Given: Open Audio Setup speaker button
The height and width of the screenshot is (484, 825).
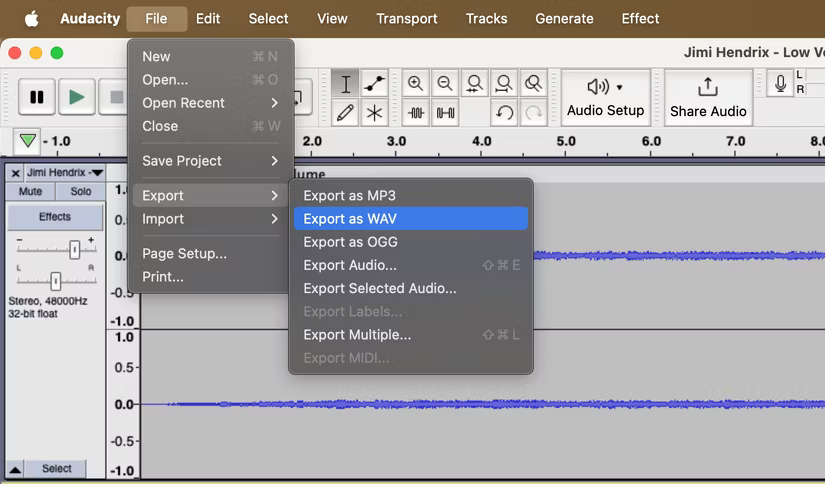Looking at the screenshot, I should pos(606,97).
